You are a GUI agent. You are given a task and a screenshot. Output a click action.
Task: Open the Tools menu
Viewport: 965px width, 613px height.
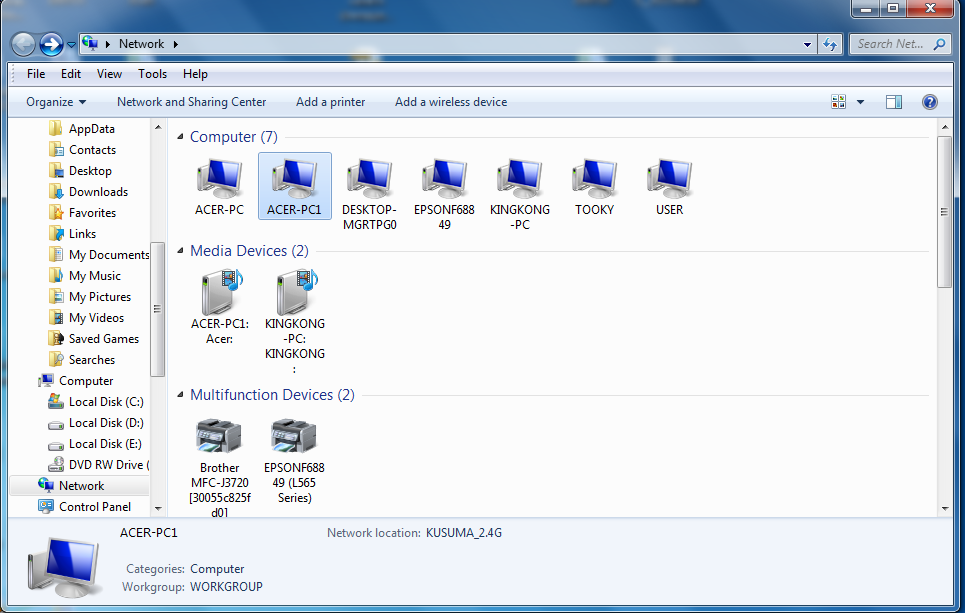152,74
